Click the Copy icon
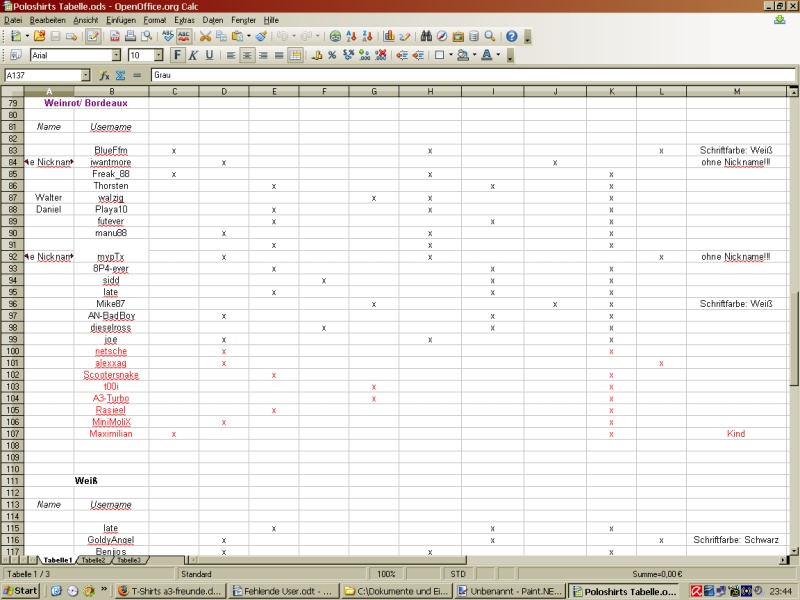The height and width of the screenshot is (600, 800). point(221,36)
